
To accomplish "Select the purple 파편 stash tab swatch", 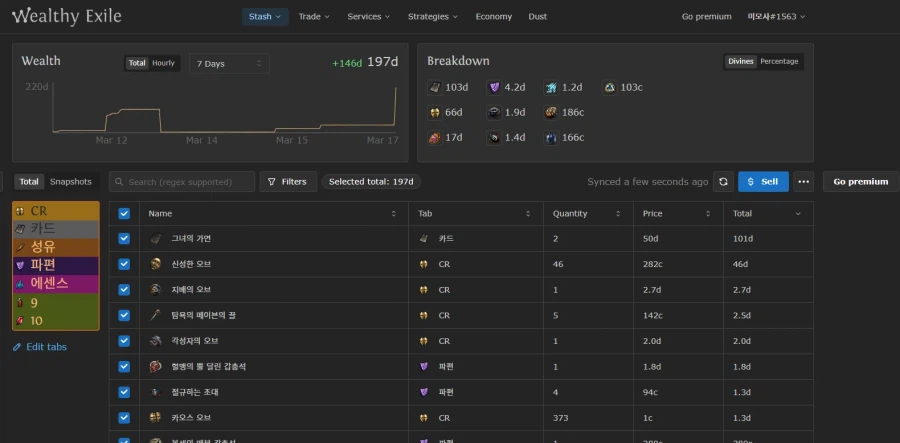I will point(56,265).
